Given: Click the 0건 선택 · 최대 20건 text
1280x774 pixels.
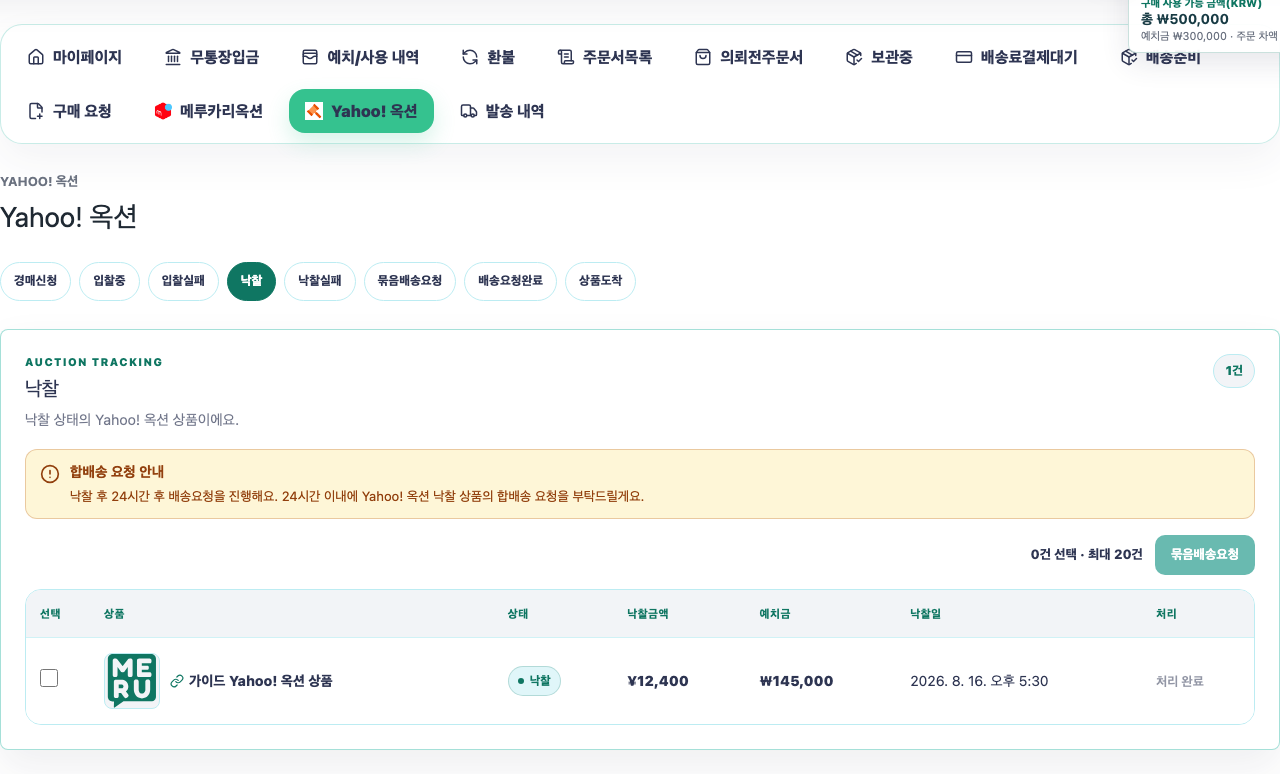Looking at the screenshot, I should [x=1087, y=555].
